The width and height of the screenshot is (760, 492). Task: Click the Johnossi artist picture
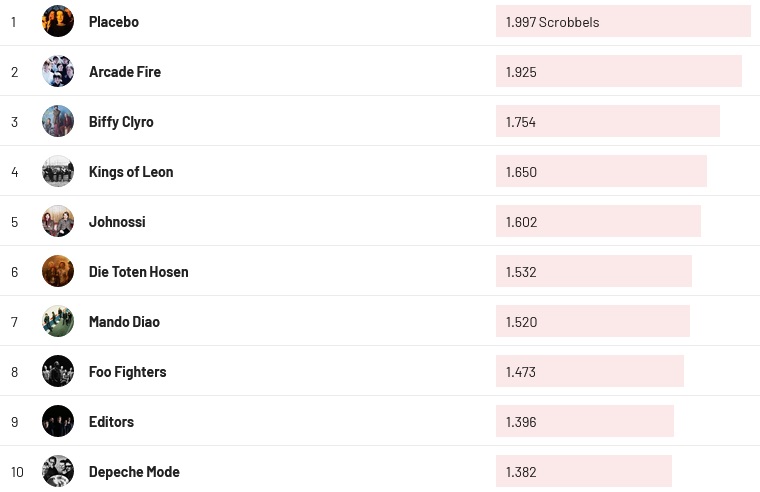tap(58, 221)
